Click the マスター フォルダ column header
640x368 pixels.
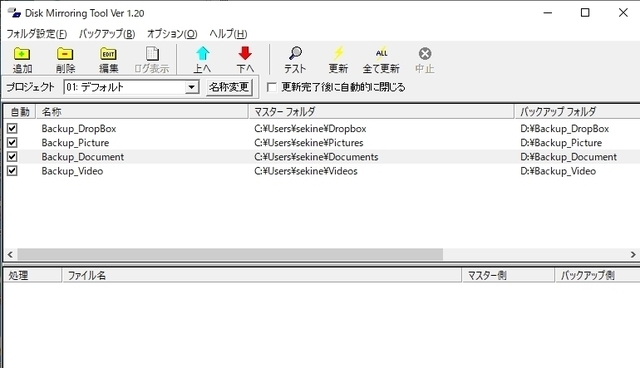[x=382, y=112]
